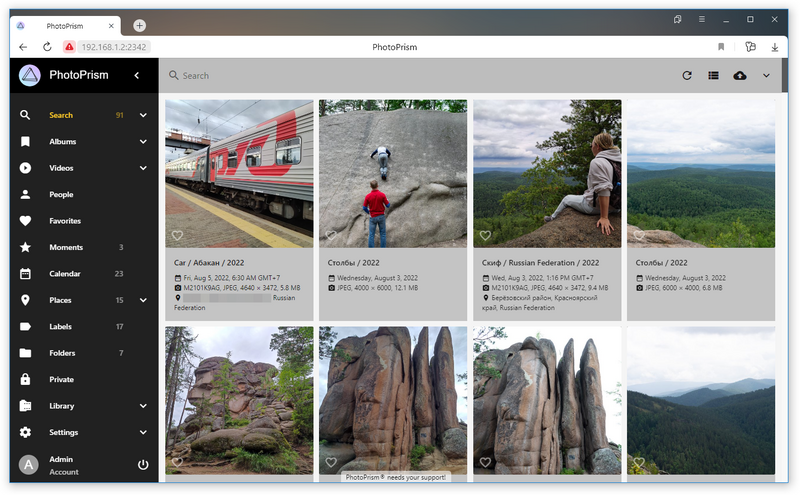Screen dimensions: 800x495
Task: Open the Calendar section
Action: click(65, 274)
